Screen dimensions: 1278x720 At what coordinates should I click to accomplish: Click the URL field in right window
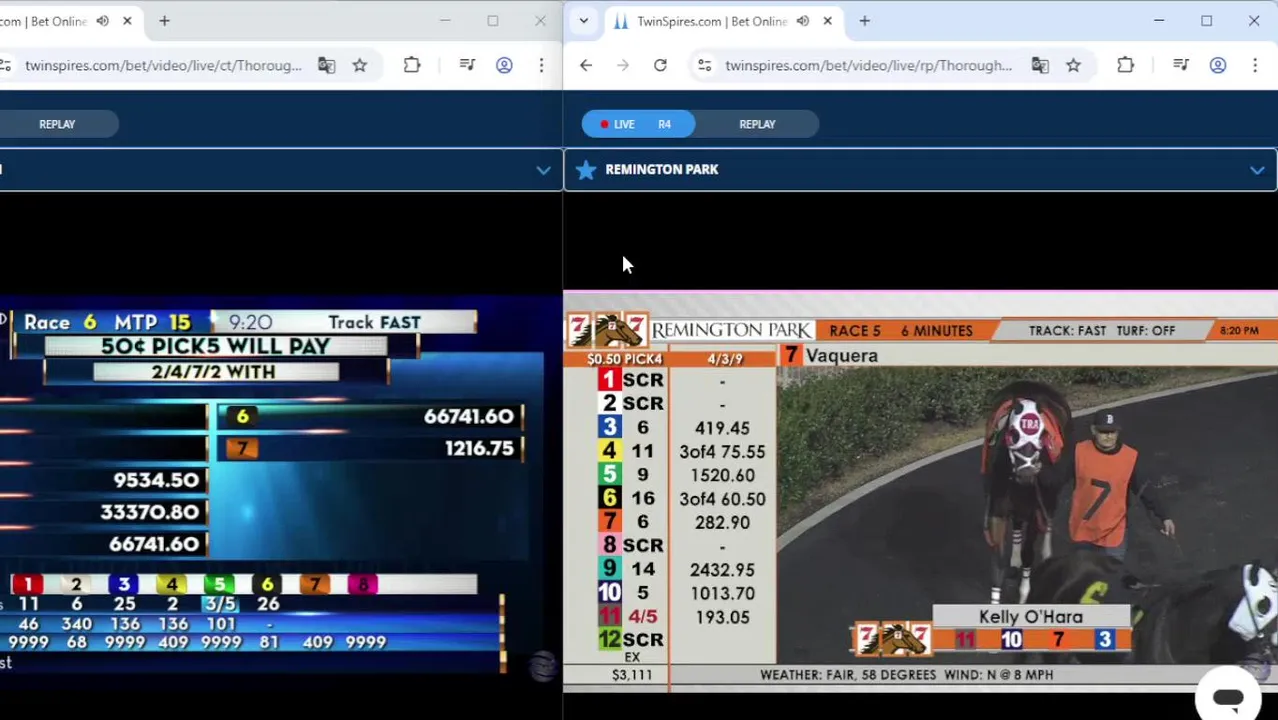pyautogui.click(x=868, y=65)
